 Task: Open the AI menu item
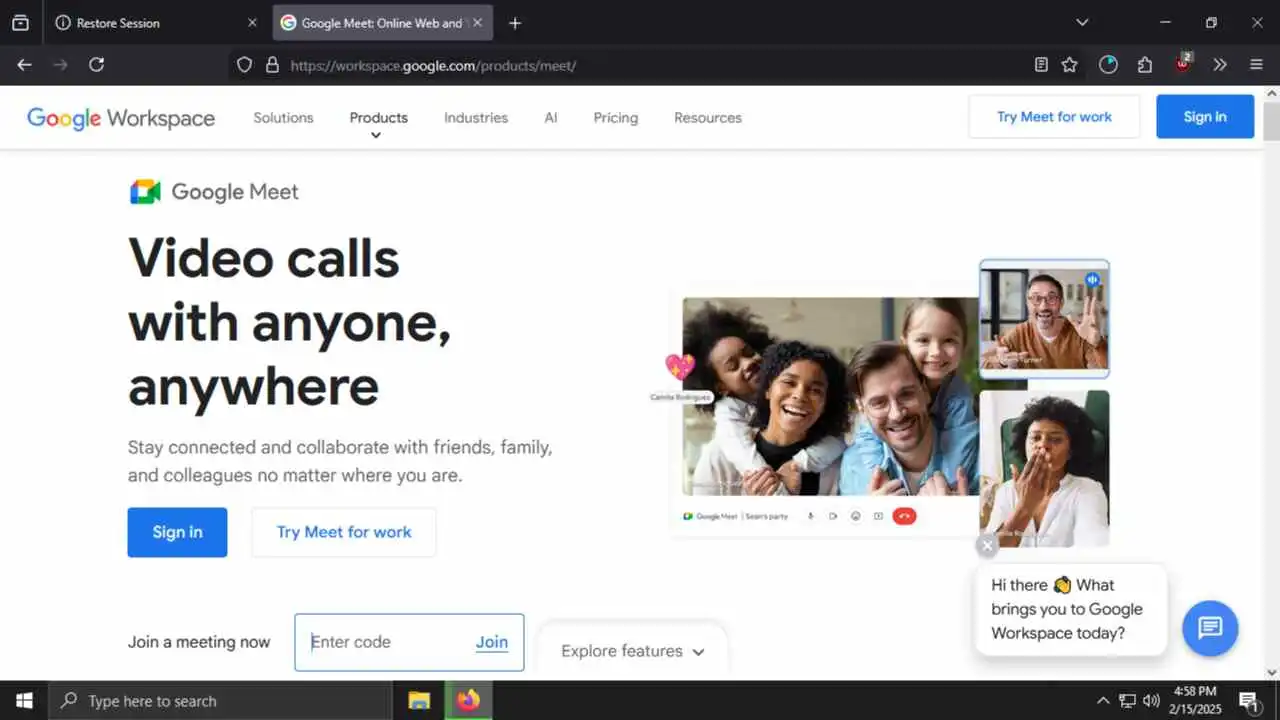click(550, 118)
